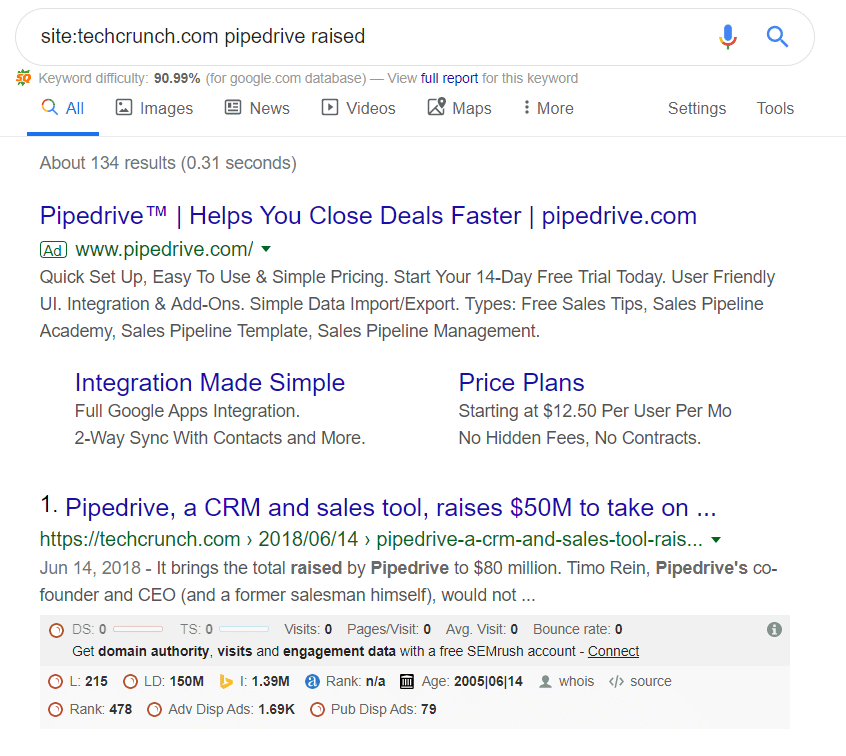Click 'Starting at $12.50 Per User Per Mo' text

click(595, 411)
